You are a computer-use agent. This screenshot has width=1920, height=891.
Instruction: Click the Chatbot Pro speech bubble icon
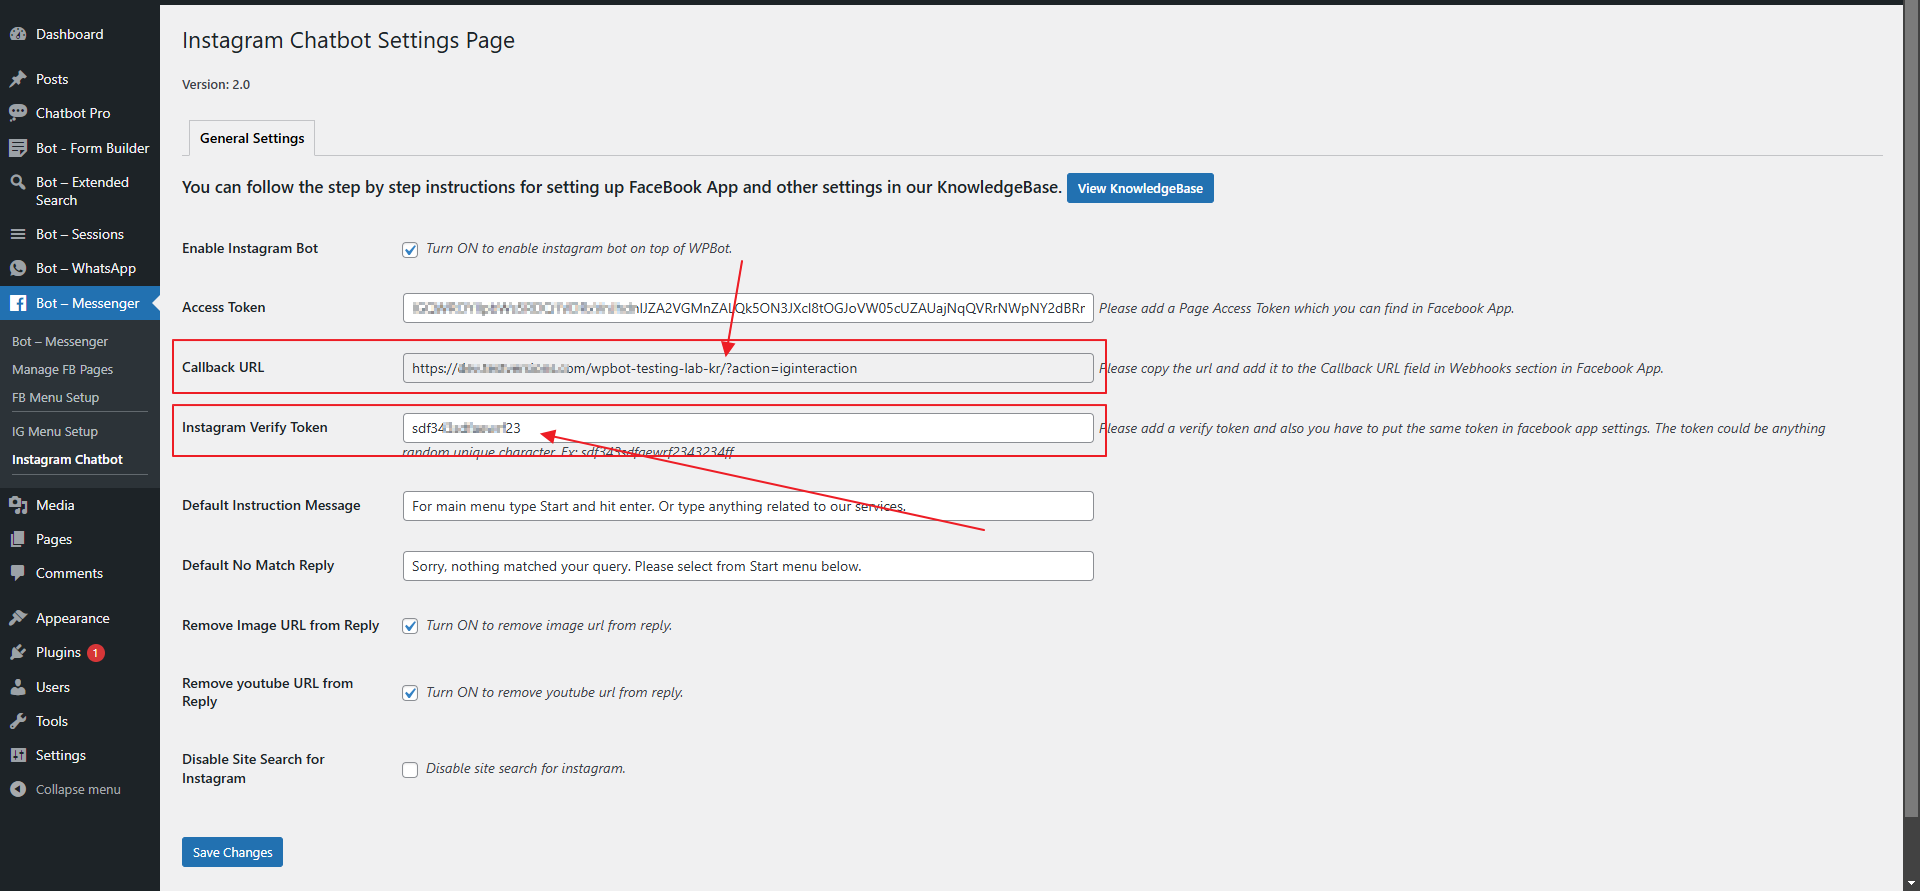click(18, 113)
